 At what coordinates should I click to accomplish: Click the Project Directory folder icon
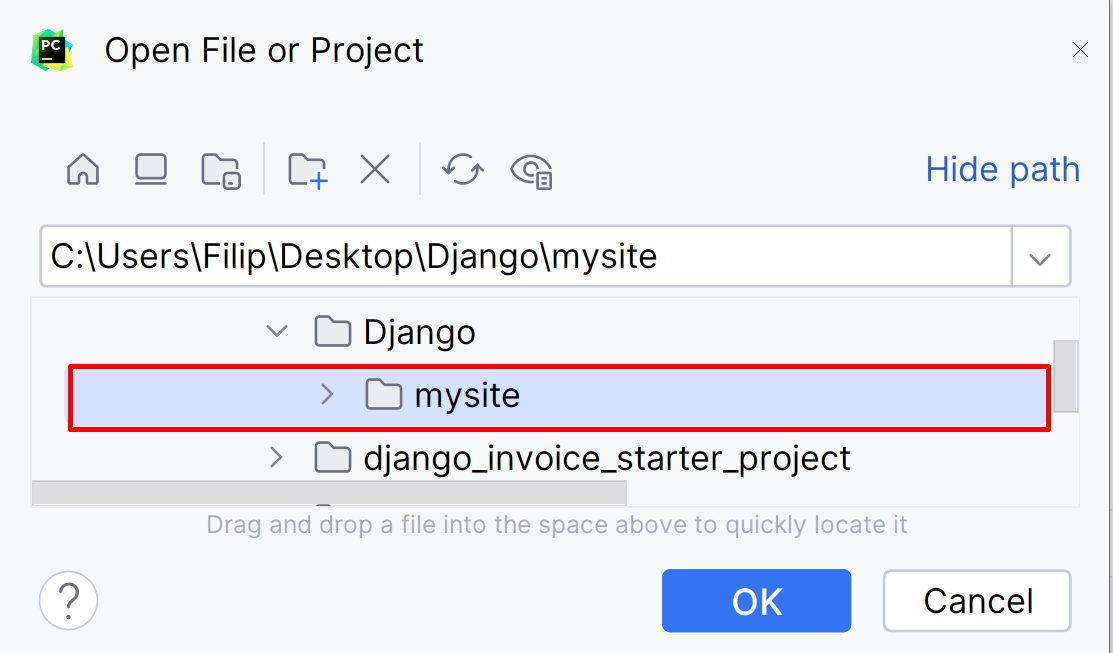(221, 169)
